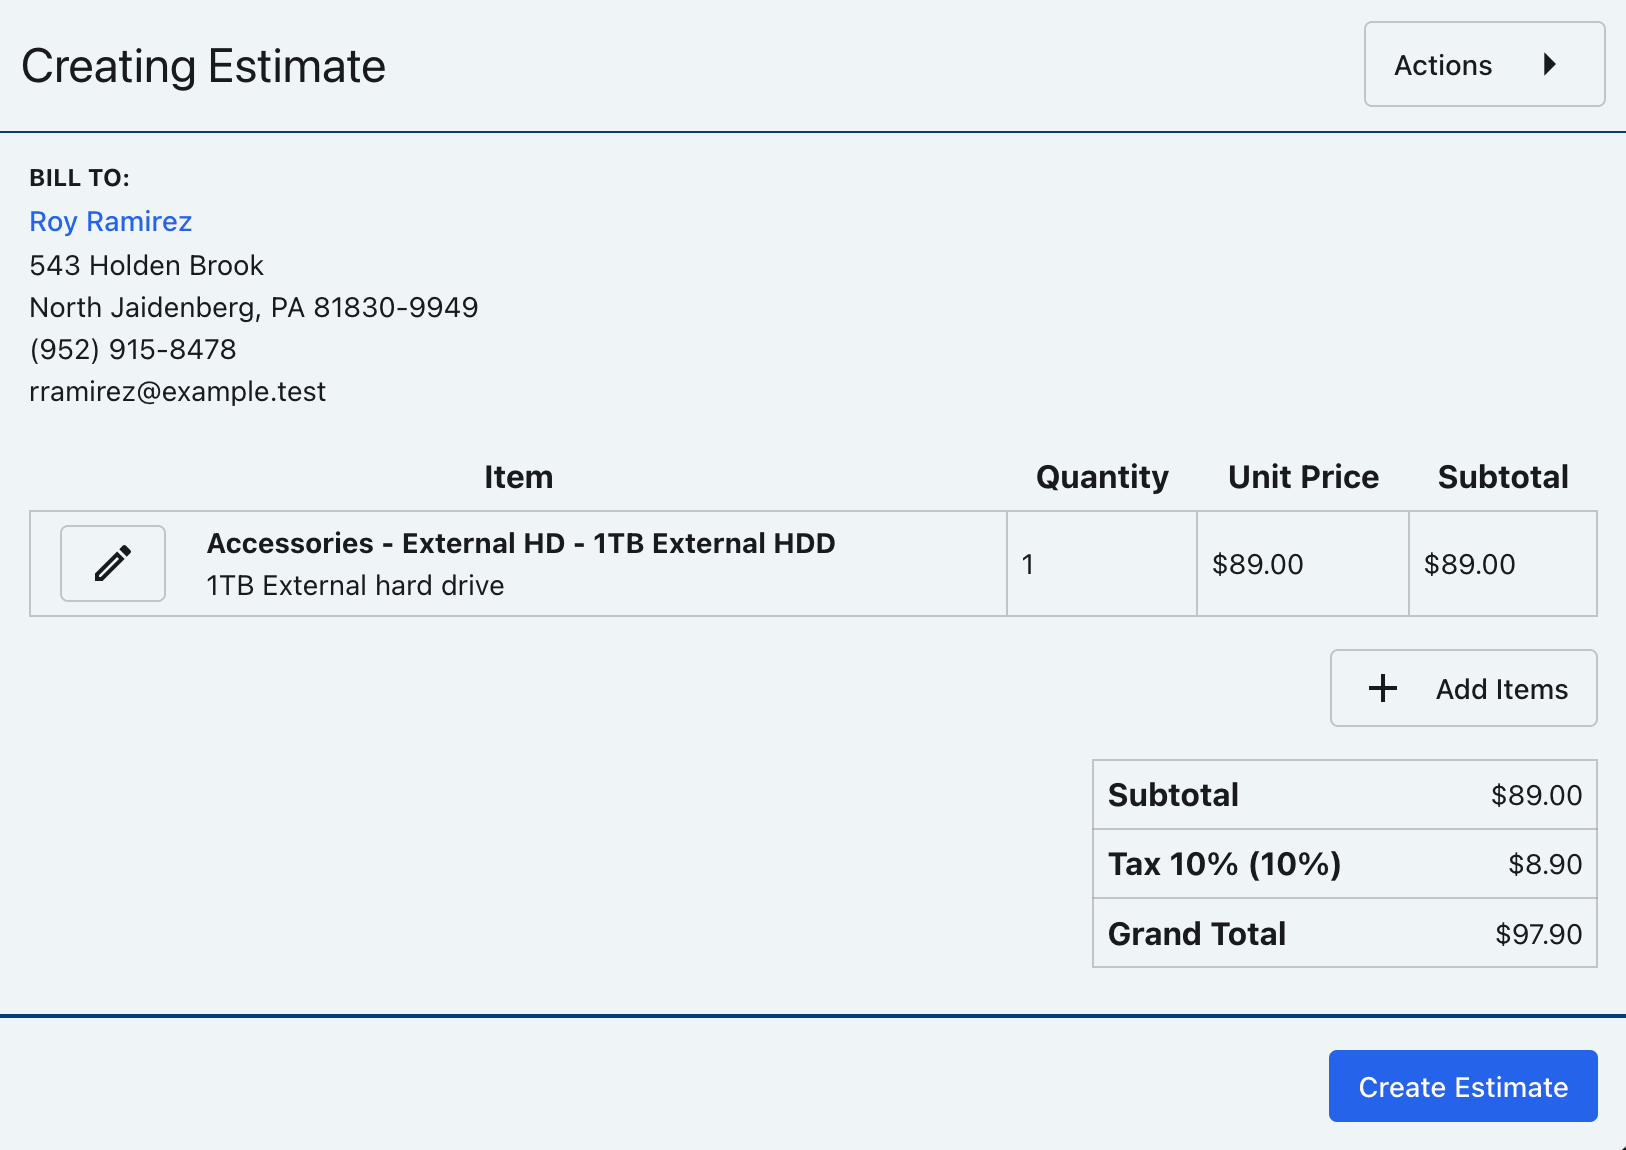Click the address line 543 Holden Brook
Image resolution: width=1626 pixels, height=1150 pixels.
[x=147, y=265]
